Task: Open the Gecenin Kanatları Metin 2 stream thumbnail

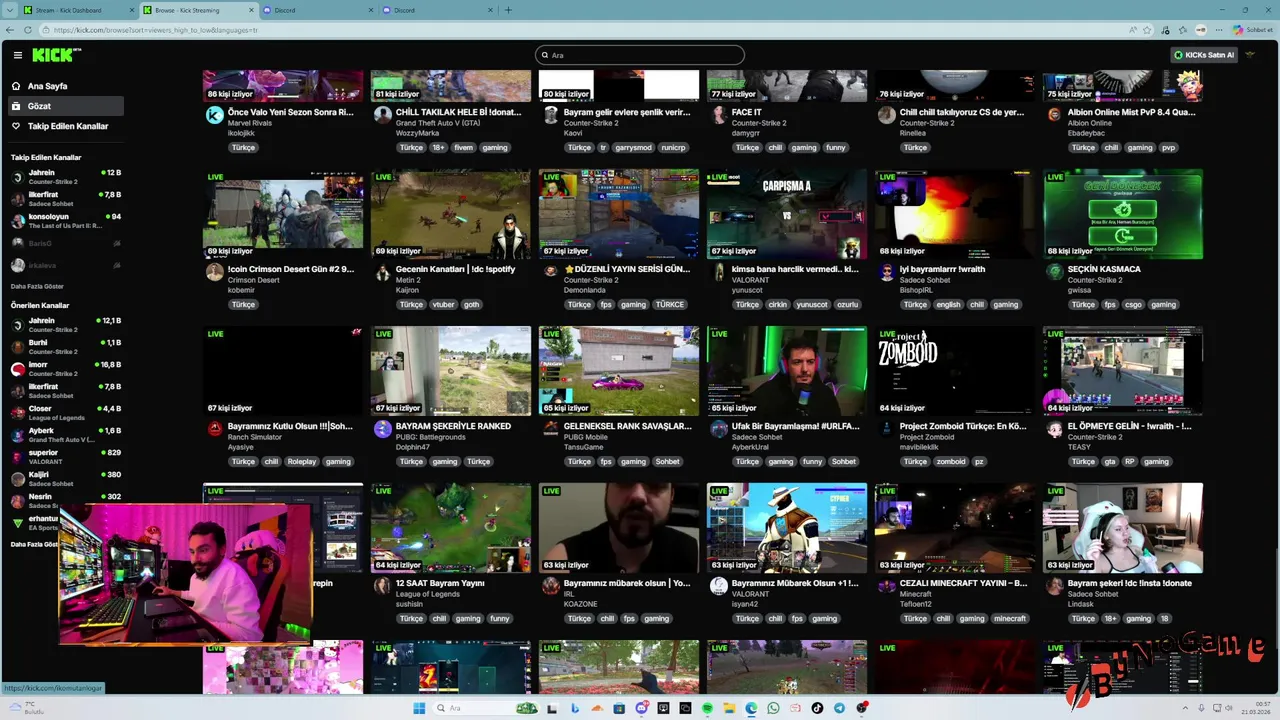Action: [451, 214]
